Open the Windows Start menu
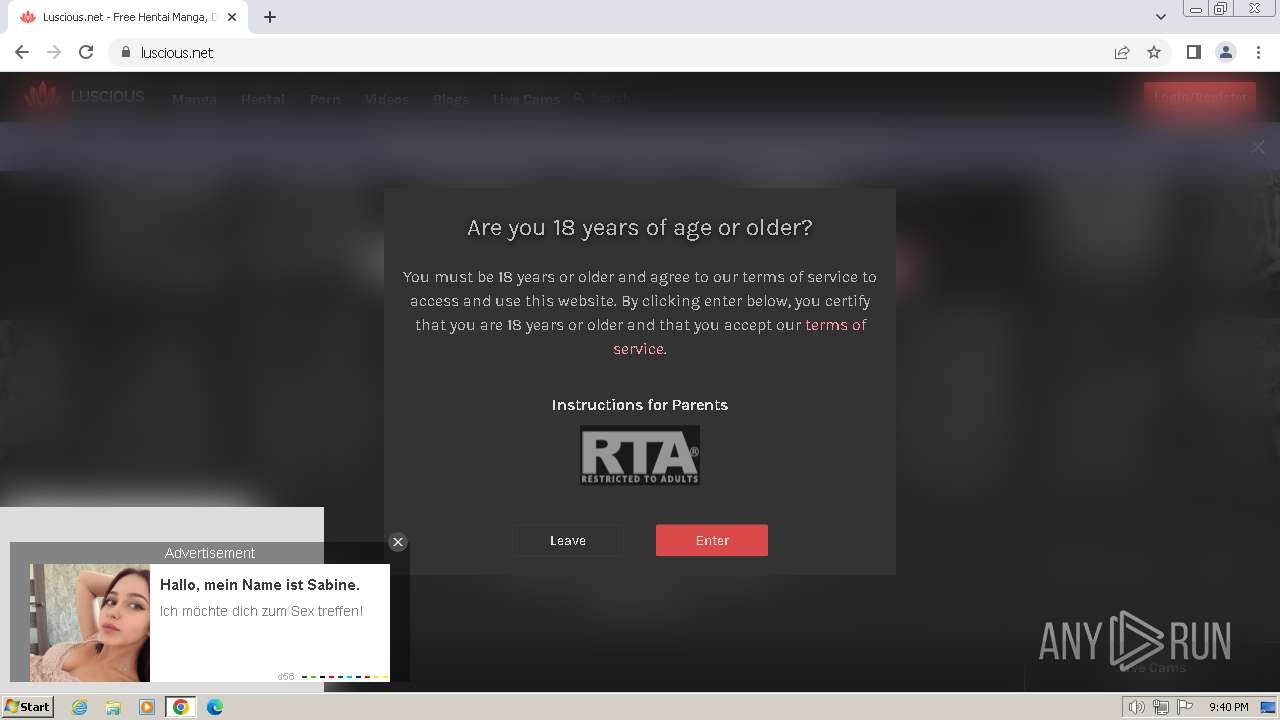1280x720 pixels. [28, 706]
